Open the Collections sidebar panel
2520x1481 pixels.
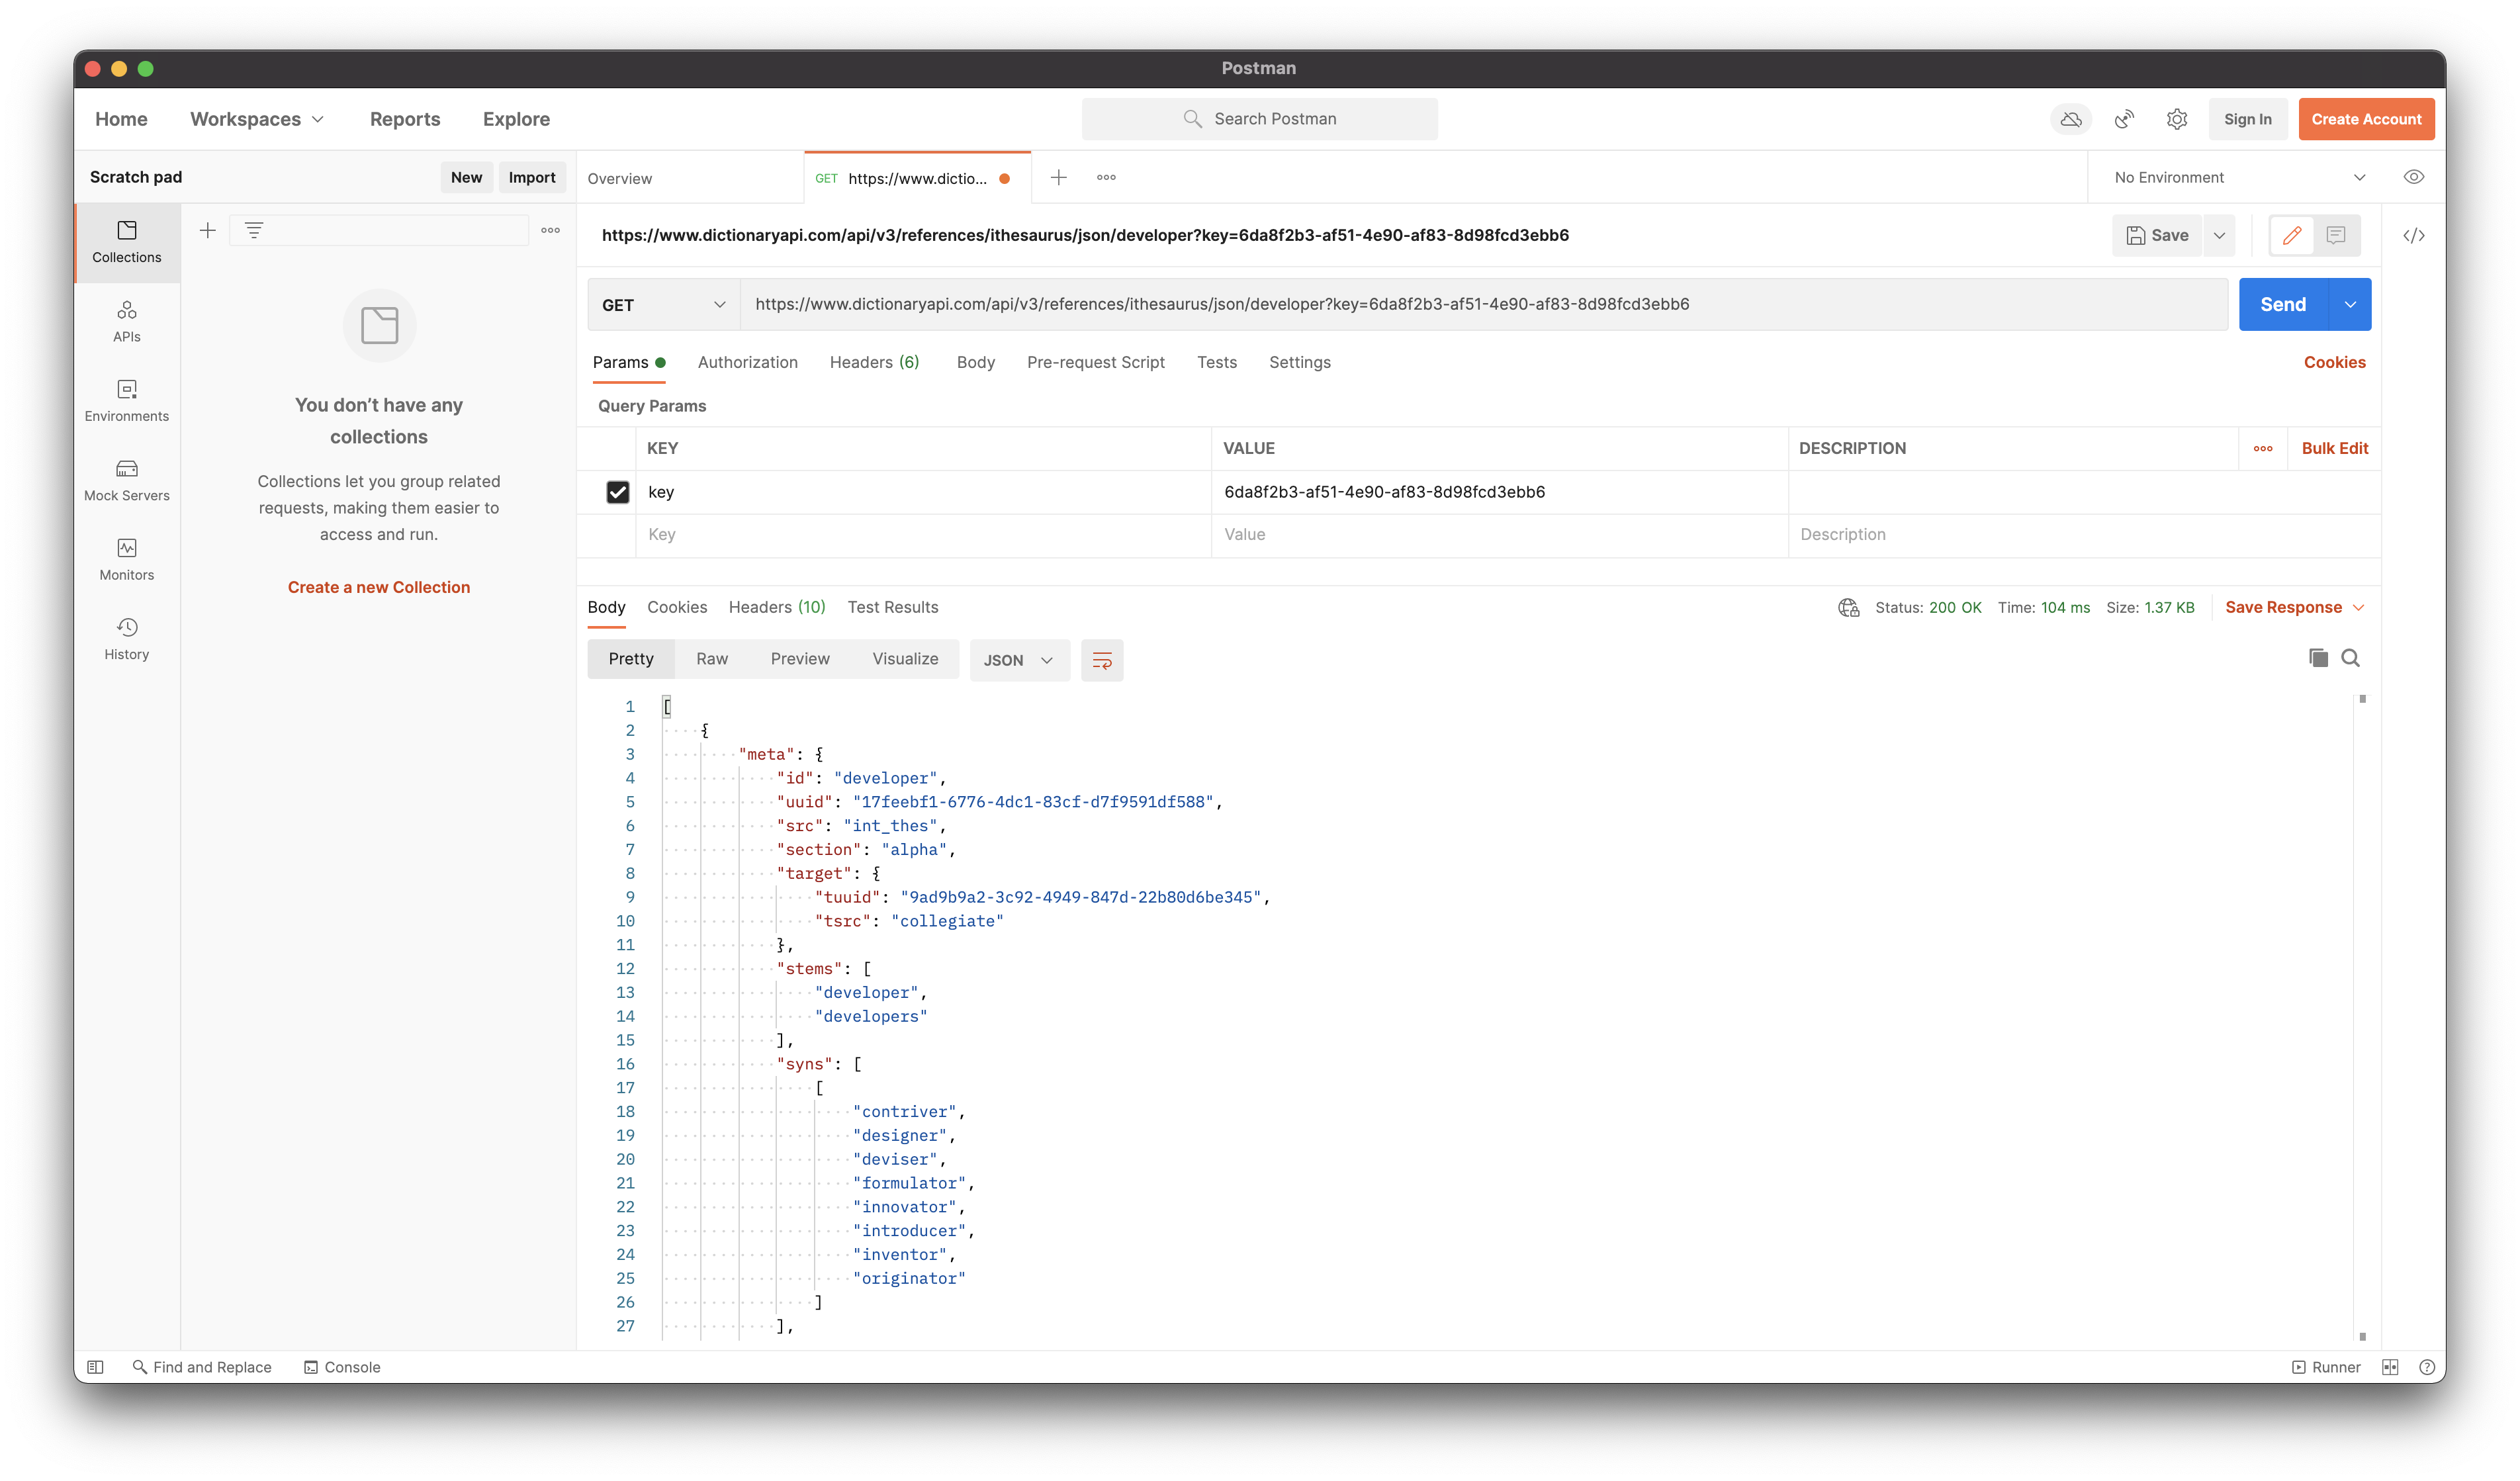click(x=126, y=243)
